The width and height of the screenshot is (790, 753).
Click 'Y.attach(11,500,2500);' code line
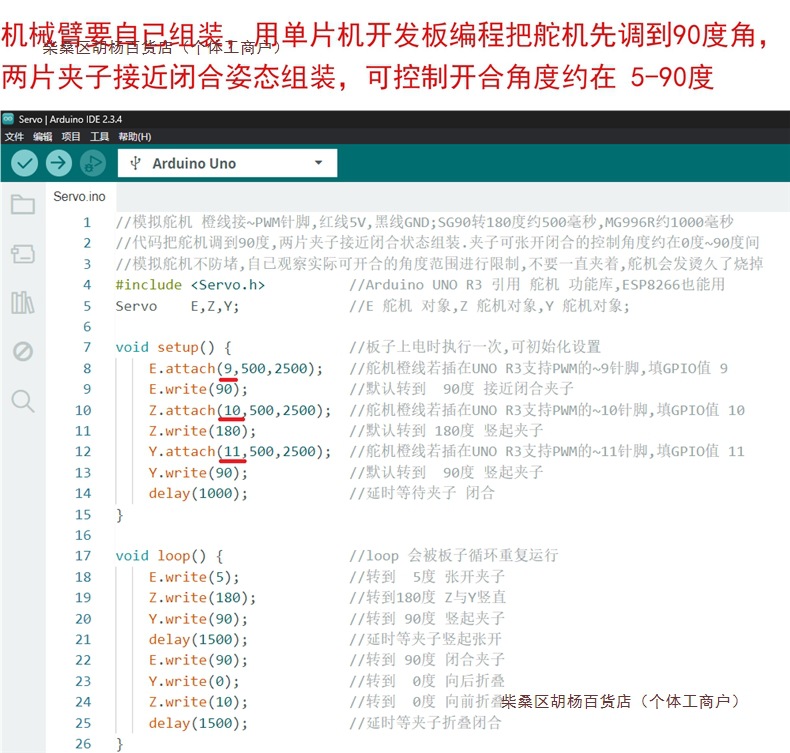coord(240,451)
